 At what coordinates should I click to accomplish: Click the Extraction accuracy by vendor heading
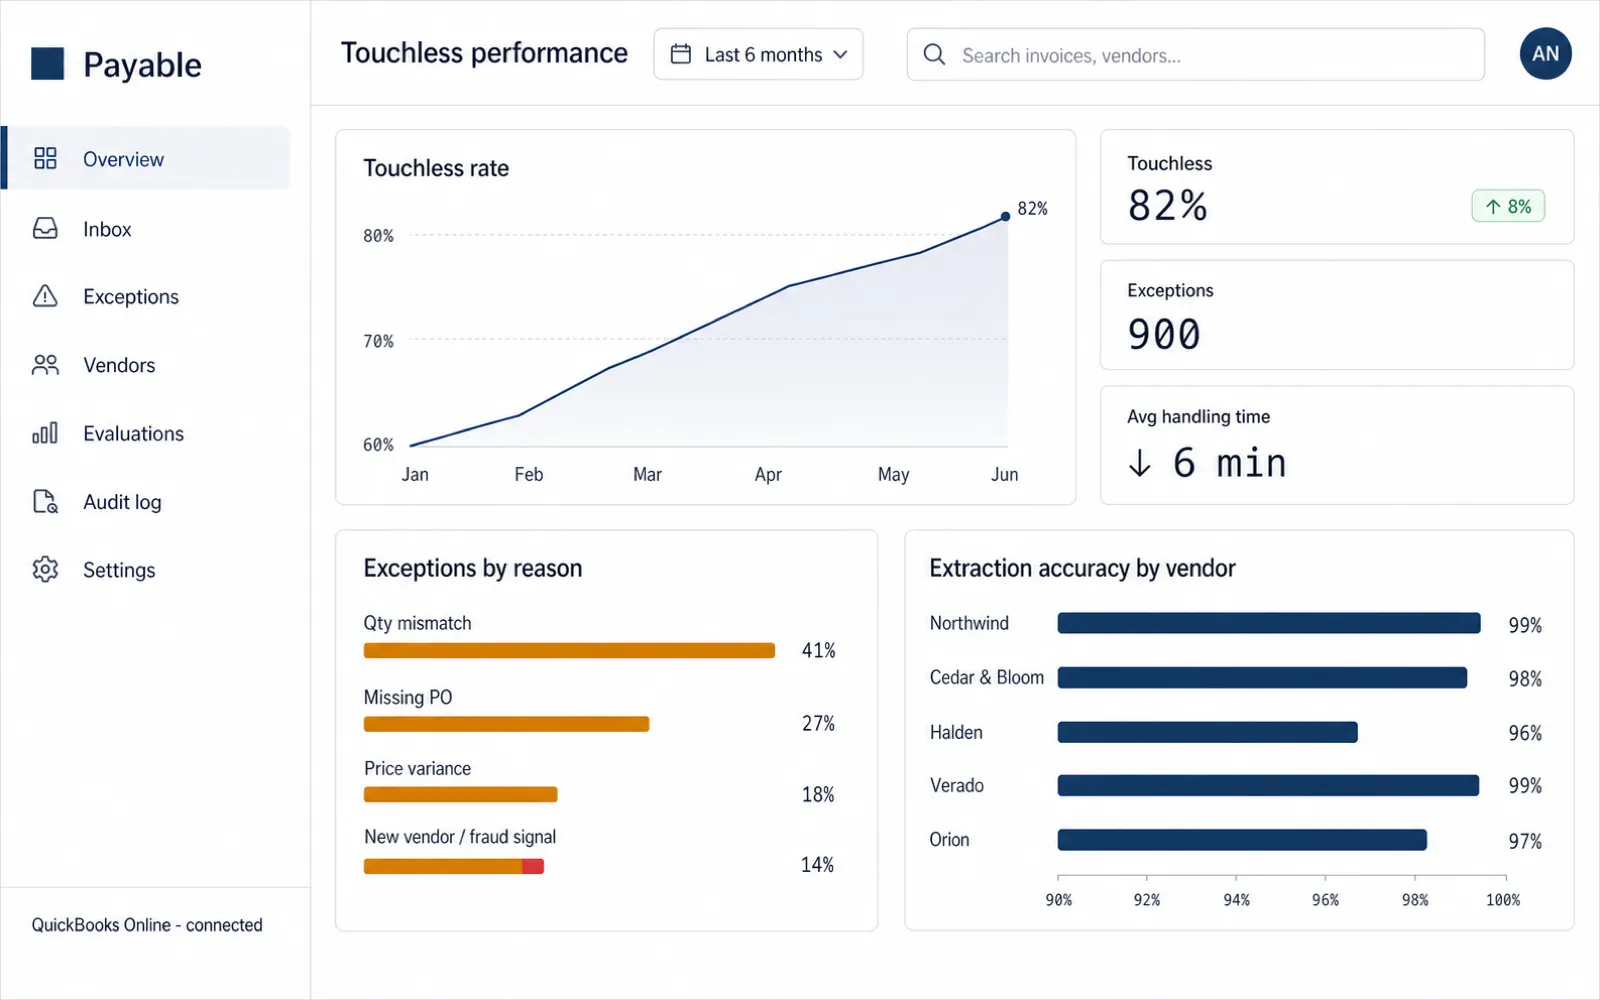(1082, 568)
